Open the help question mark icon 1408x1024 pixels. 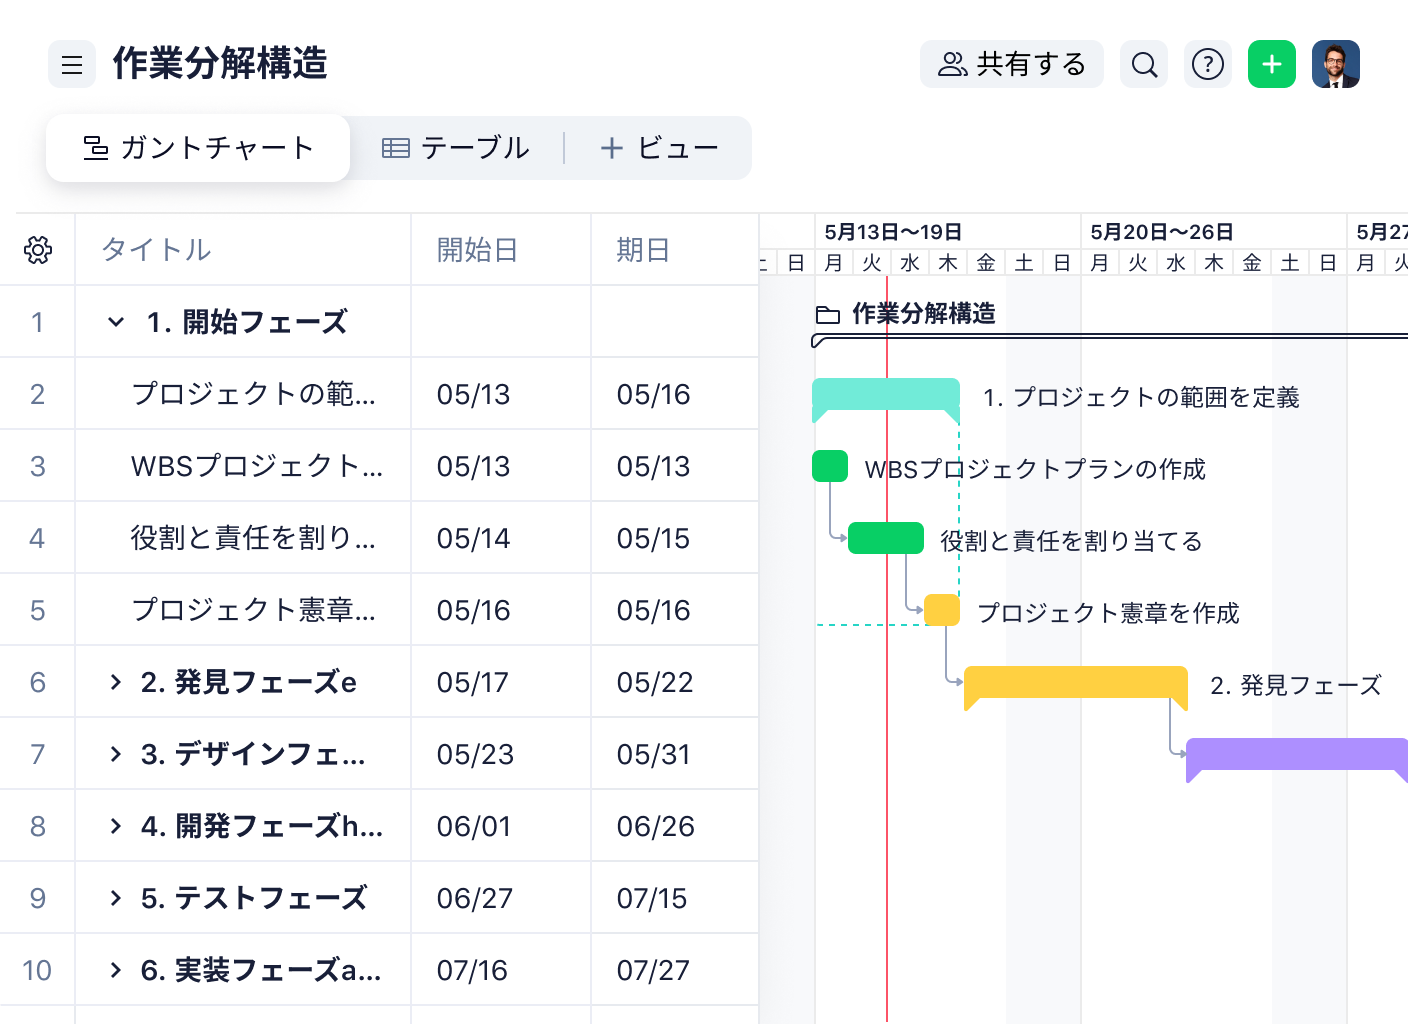click(1208, 65)
